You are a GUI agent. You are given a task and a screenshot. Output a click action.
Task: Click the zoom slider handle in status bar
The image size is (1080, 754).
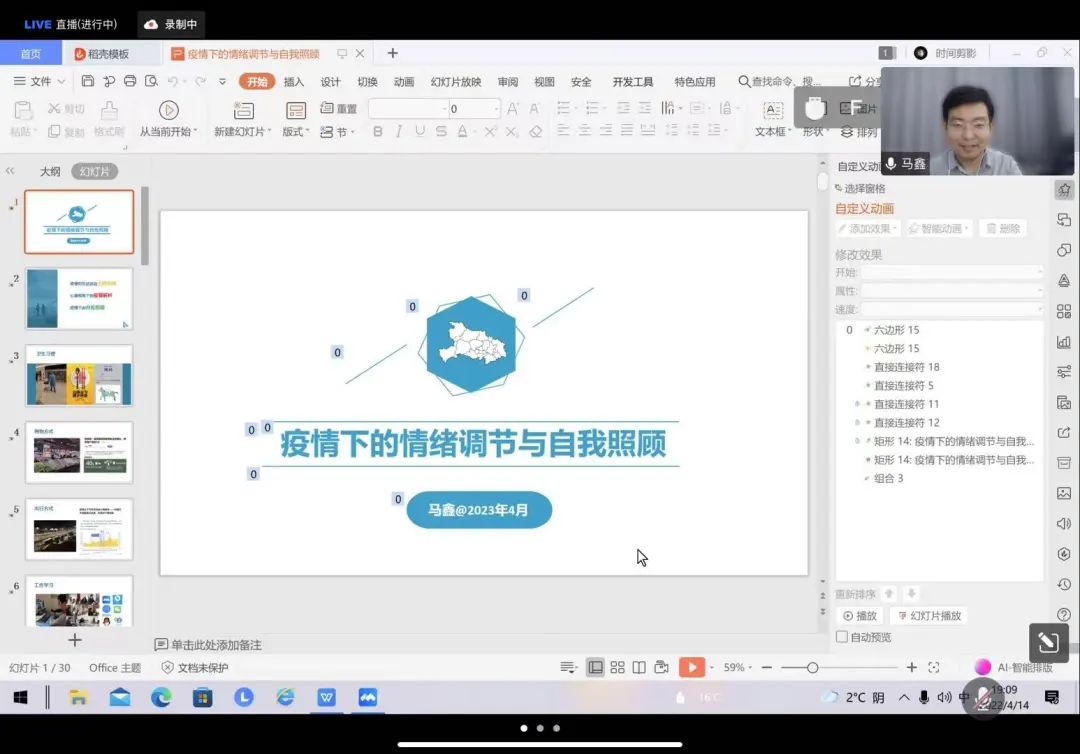[x=812, y=667]
